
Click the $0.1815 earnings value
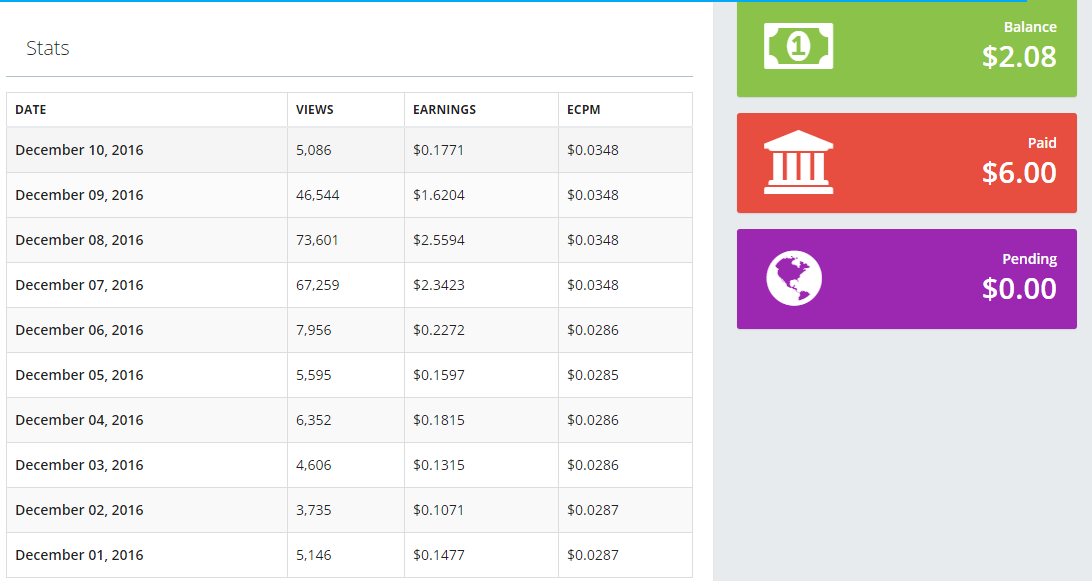tap(439, 420)
